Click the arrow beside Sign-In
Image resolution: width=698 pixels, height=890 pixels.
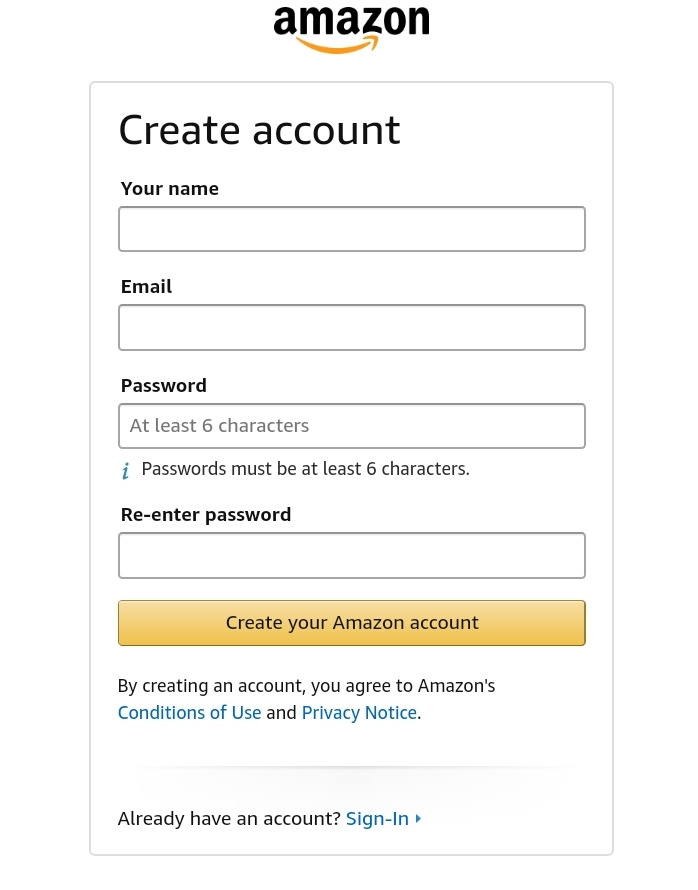click(x=418, y=819)
